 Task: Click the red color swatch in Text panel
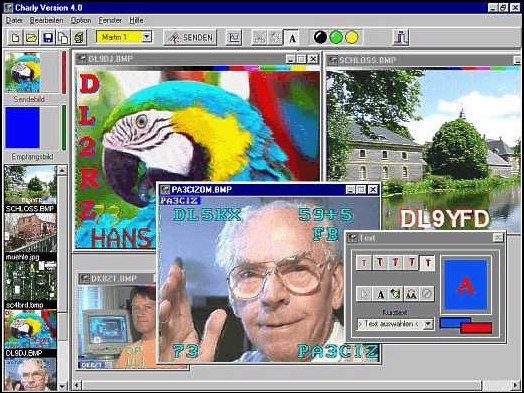click(x=476, y=329)
